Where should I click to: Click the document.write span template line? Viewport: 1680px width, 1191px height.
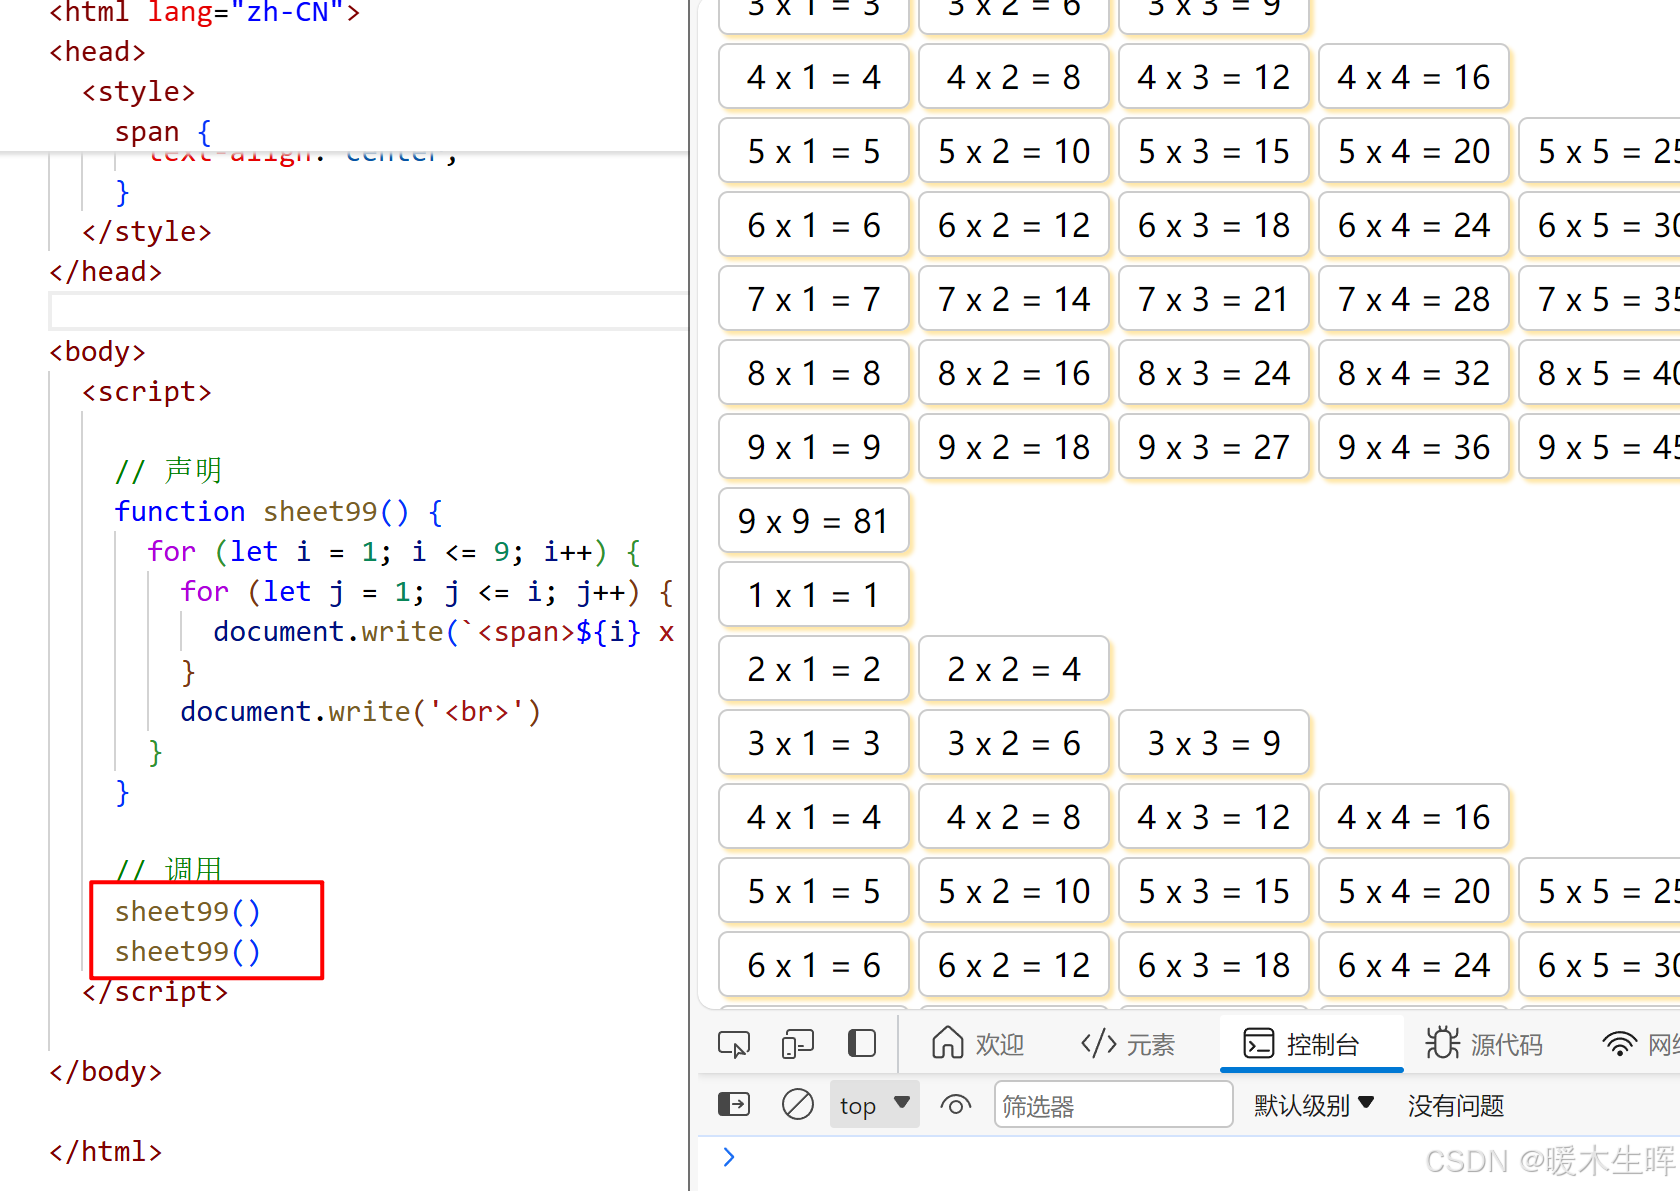444,631
